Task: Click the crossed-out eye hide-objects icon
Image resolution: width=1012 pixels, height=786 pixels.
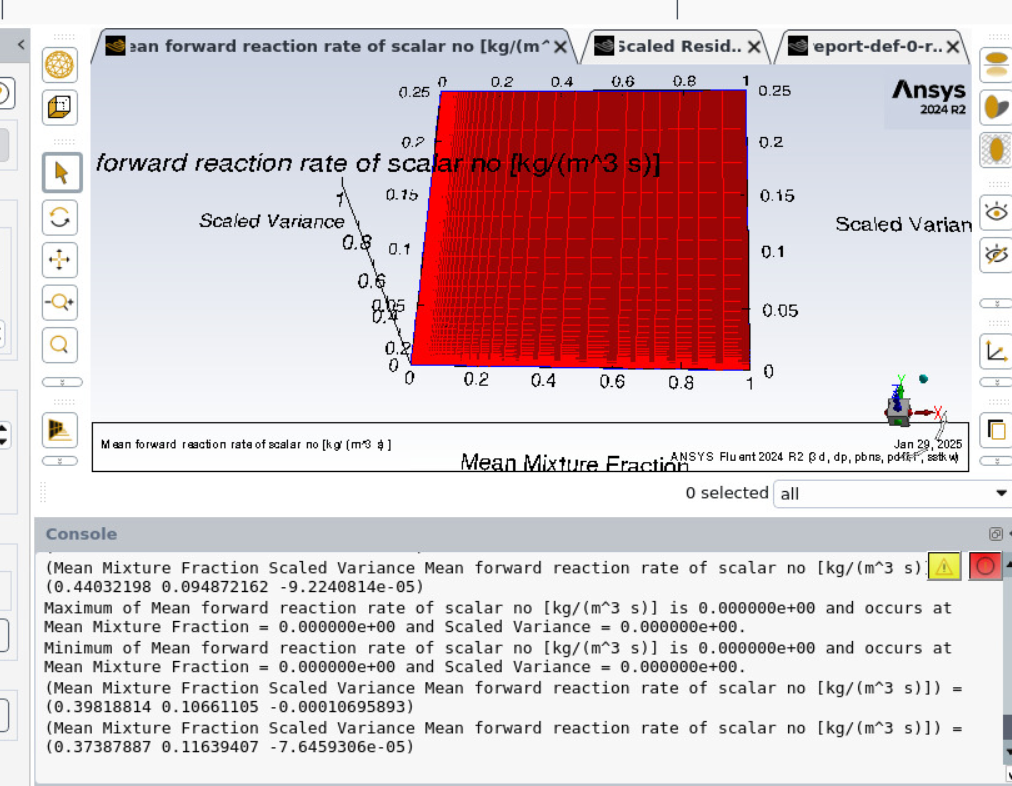Action: [x=997, y=255]
